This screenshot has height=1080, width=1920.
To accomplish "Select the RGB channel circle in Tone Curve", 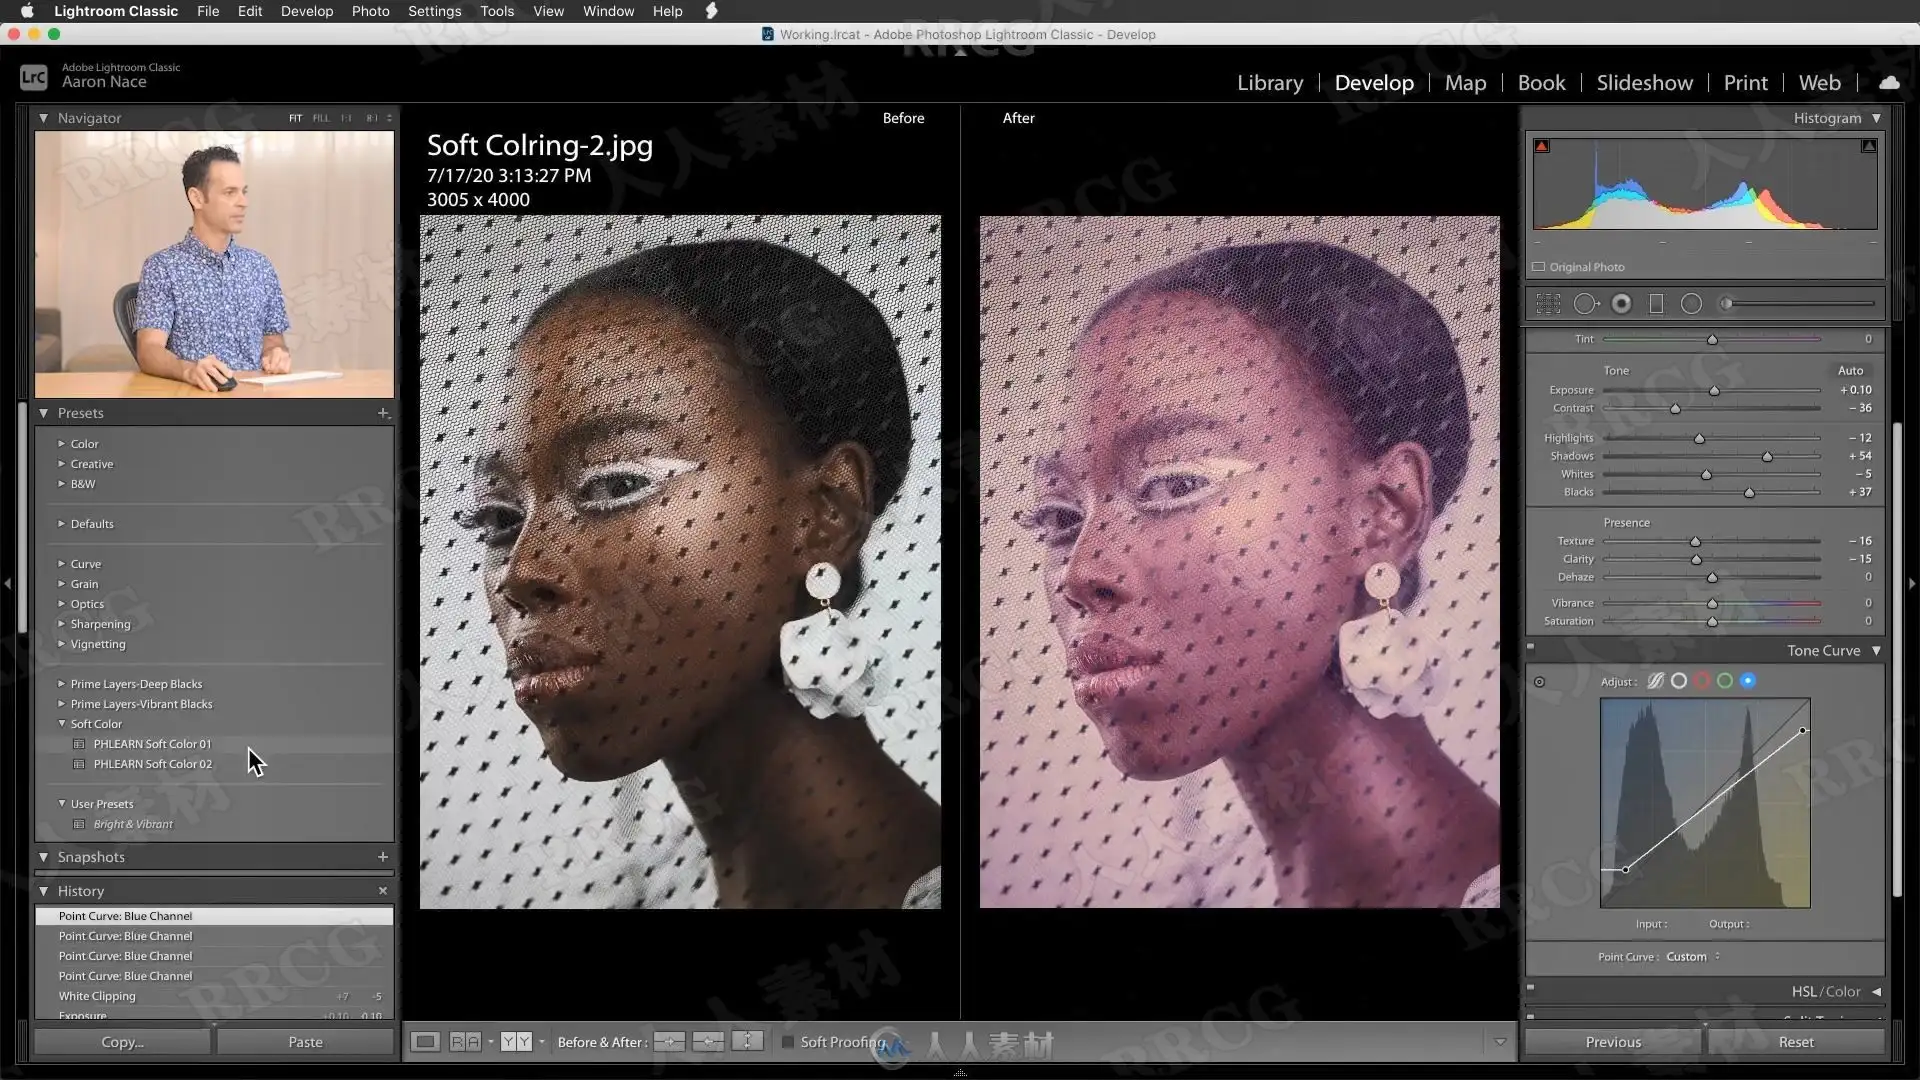I will [x=1679, y=681].
